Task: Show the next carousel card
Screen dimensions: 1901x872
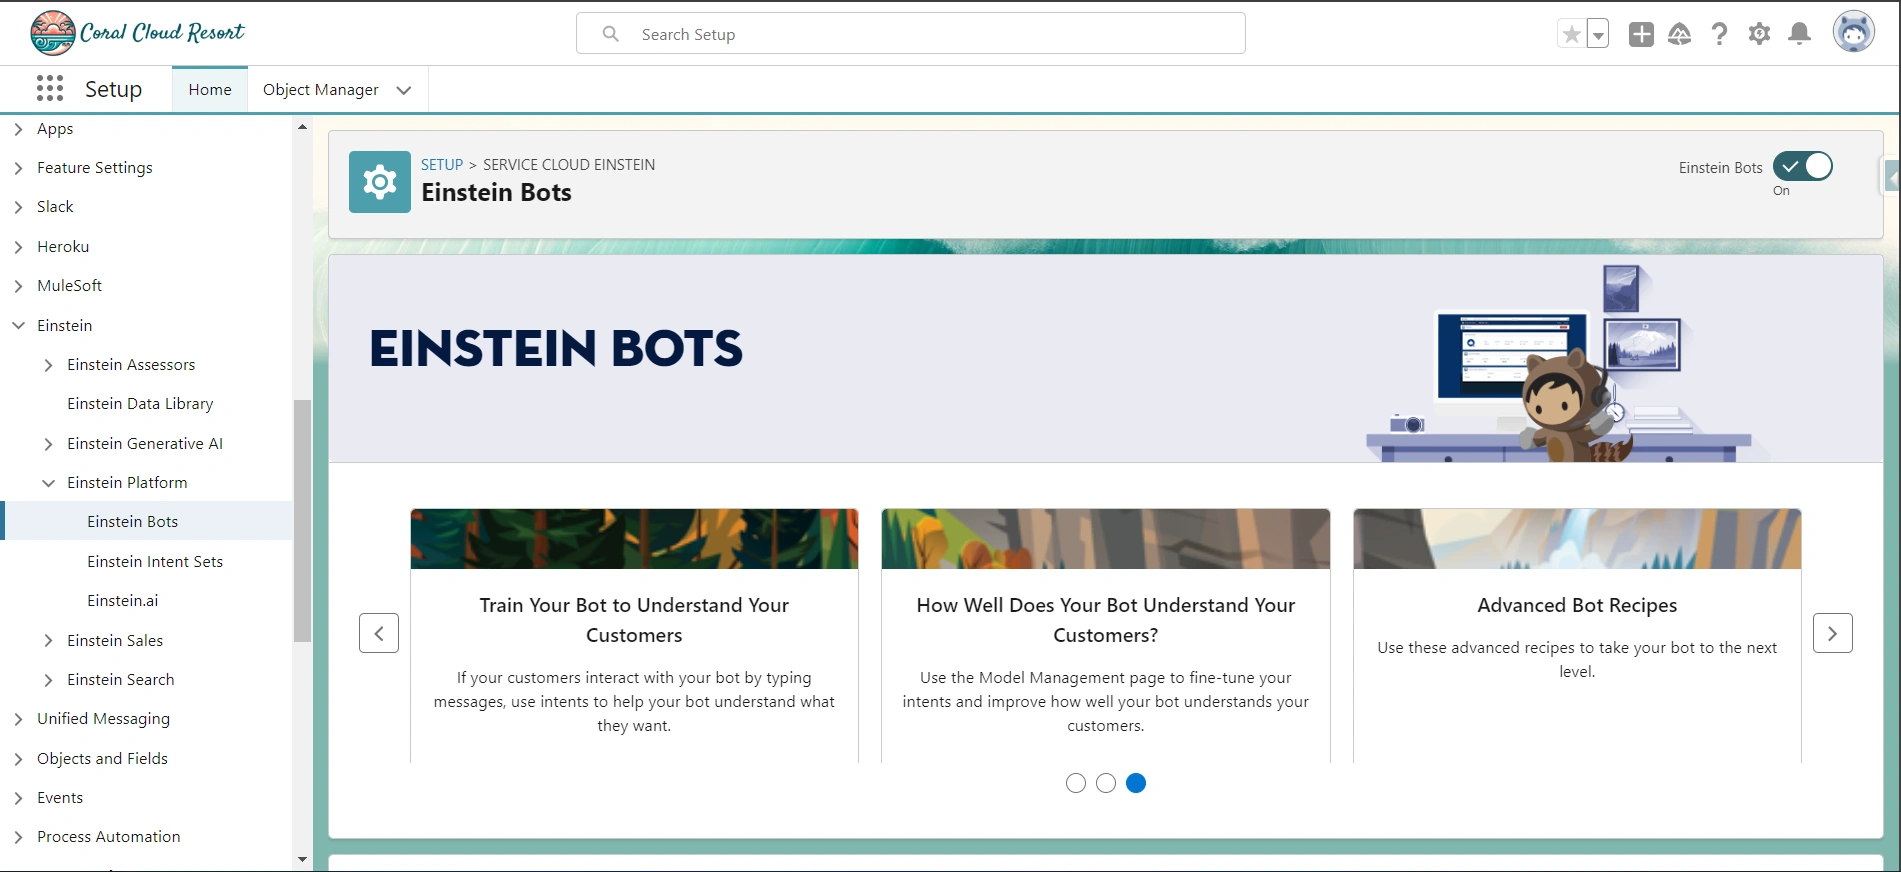Action: pos(1833,633)
